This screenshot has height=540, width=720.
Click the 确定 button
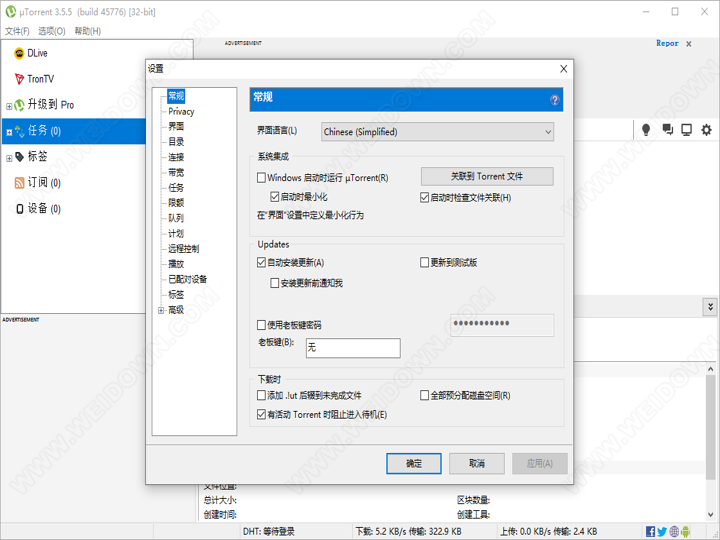[x=414, y=464]
